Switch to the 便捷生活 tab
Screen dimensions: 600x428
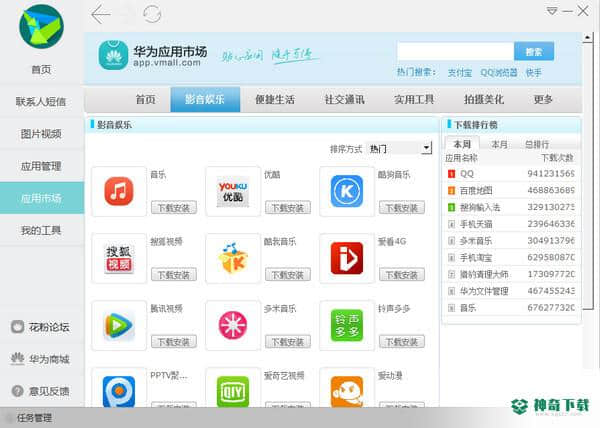point(275,99)
